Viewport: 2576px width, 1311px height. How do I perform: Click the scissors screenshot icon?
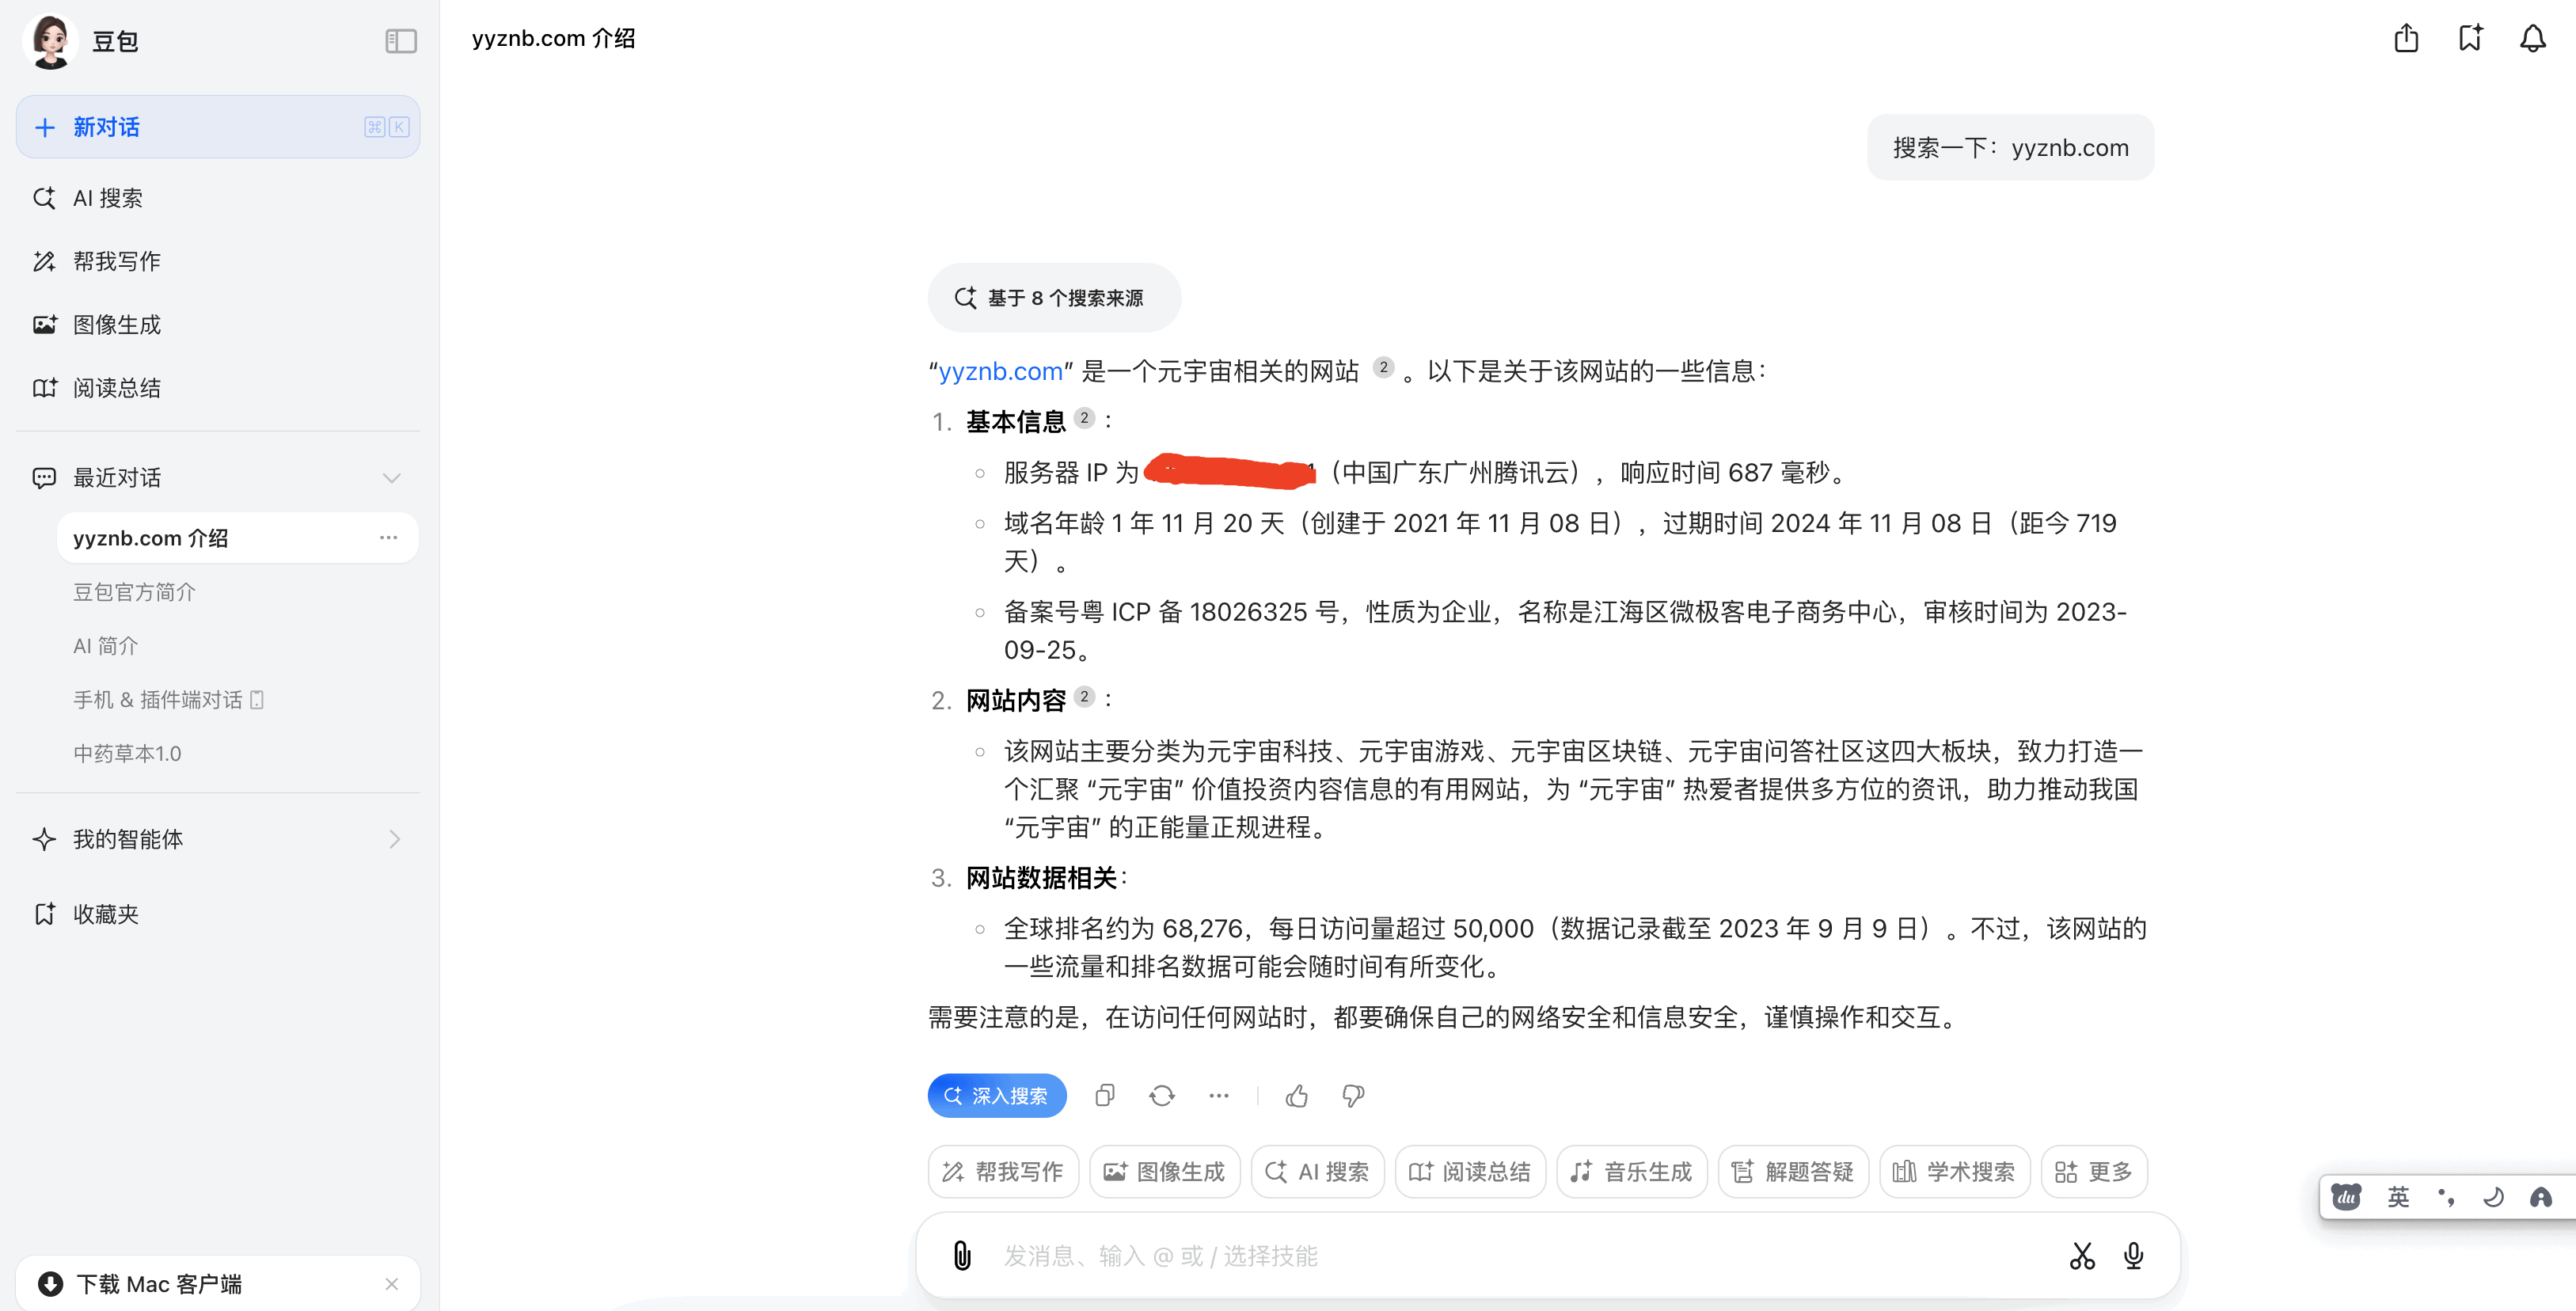click(x=2082, y=1256)
